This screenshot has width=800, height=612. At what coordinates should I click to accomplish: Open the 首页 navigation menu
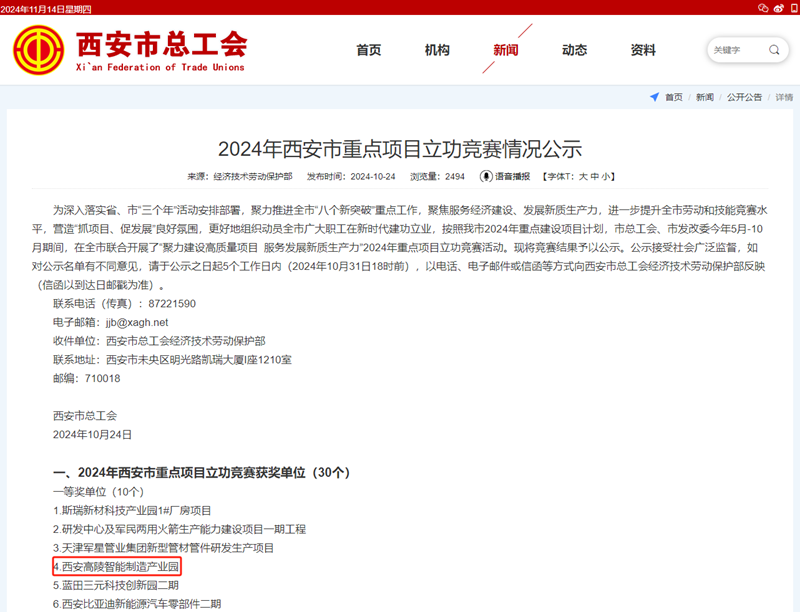click(369, 50)
